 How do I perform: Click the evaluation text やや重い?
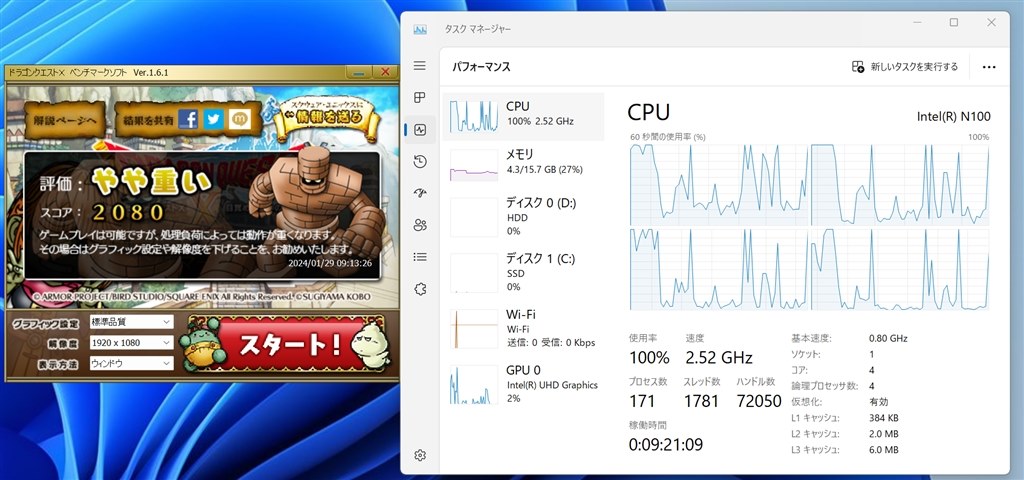point(151,181)
